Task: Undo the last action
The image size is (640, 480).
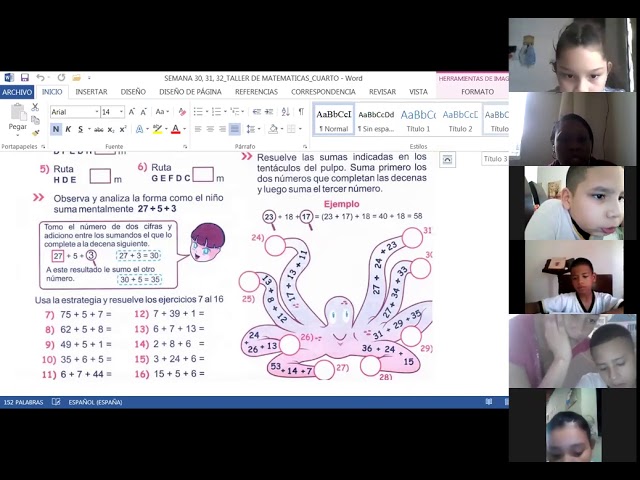Action: pyautogui.click(x=40, y=78)
